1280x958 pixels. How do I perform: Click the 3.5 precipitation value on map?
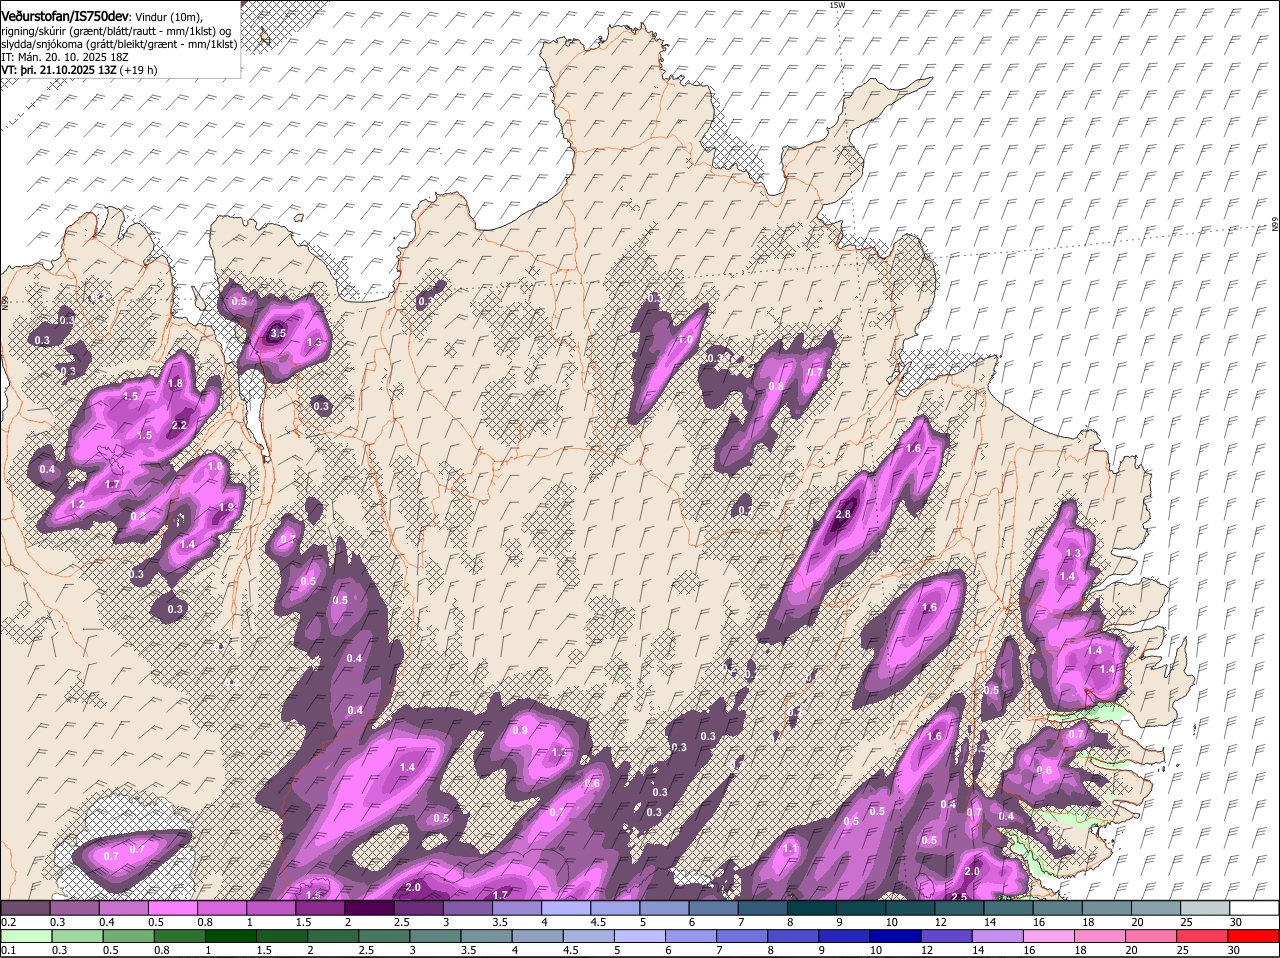coord(278,333)
